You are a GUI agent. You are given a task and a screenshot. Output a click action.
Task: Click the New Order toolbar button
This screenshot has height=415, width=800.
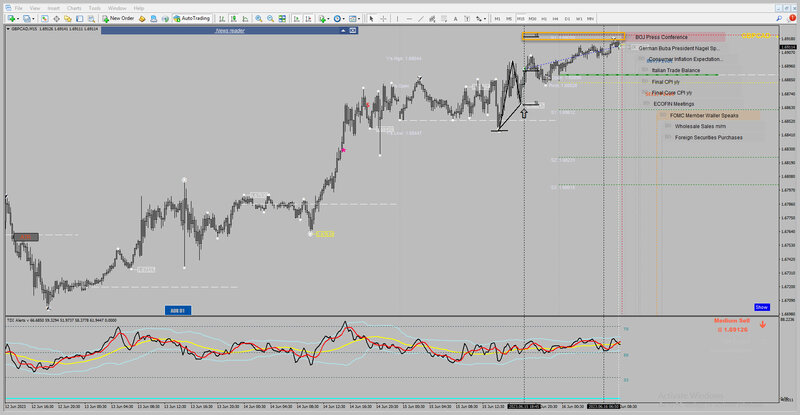pyautogui.click(x=118, y=18)
